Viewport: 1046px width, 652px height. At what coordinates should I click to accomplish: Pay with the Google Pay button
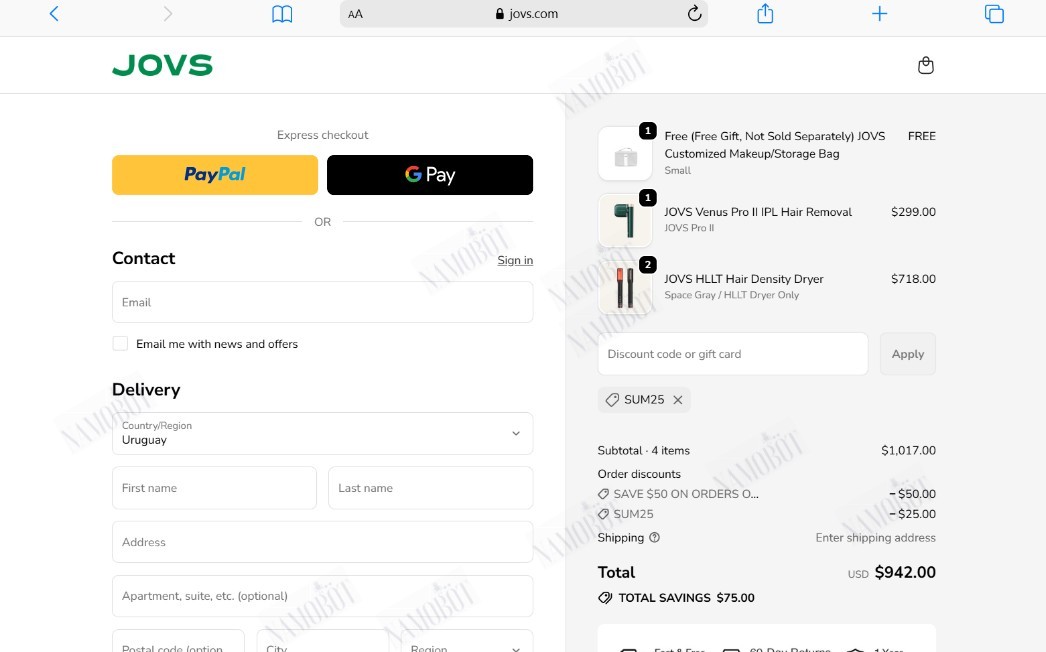[430, 175]
